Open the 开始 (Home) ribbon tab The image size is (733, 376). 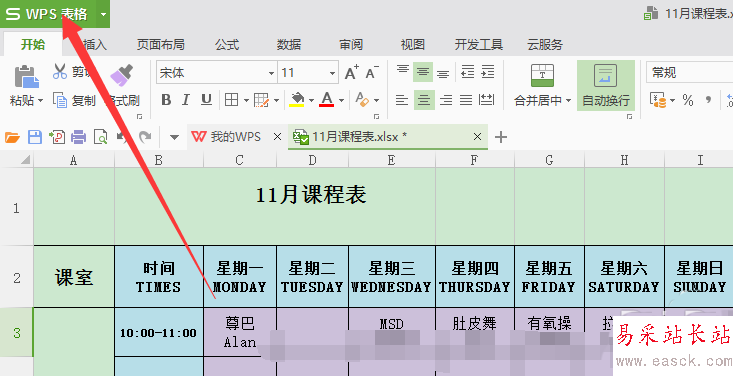coord(33,44)
